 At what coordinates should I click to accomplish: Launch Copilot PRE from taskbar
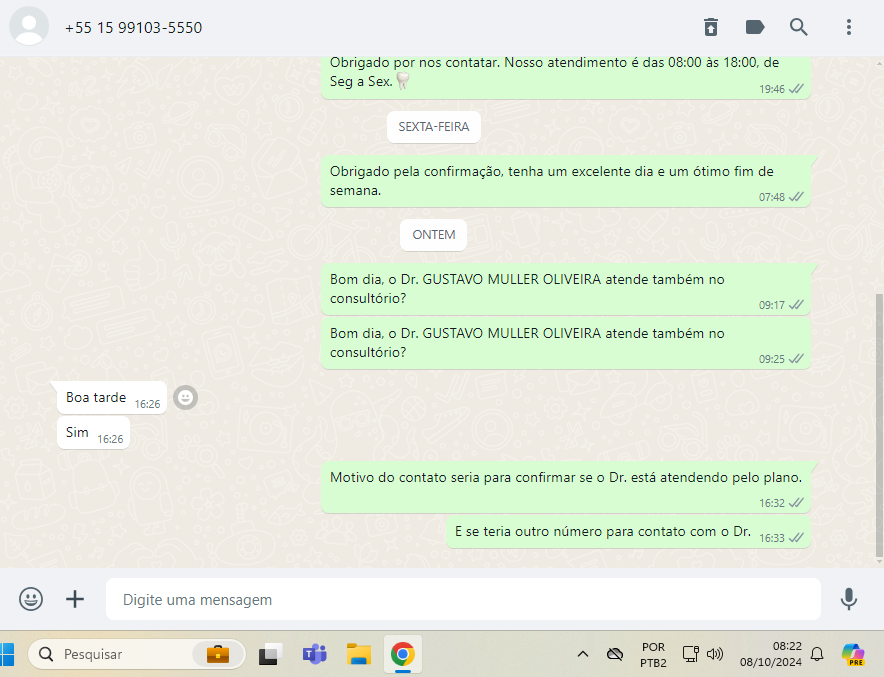click(853, 654)
